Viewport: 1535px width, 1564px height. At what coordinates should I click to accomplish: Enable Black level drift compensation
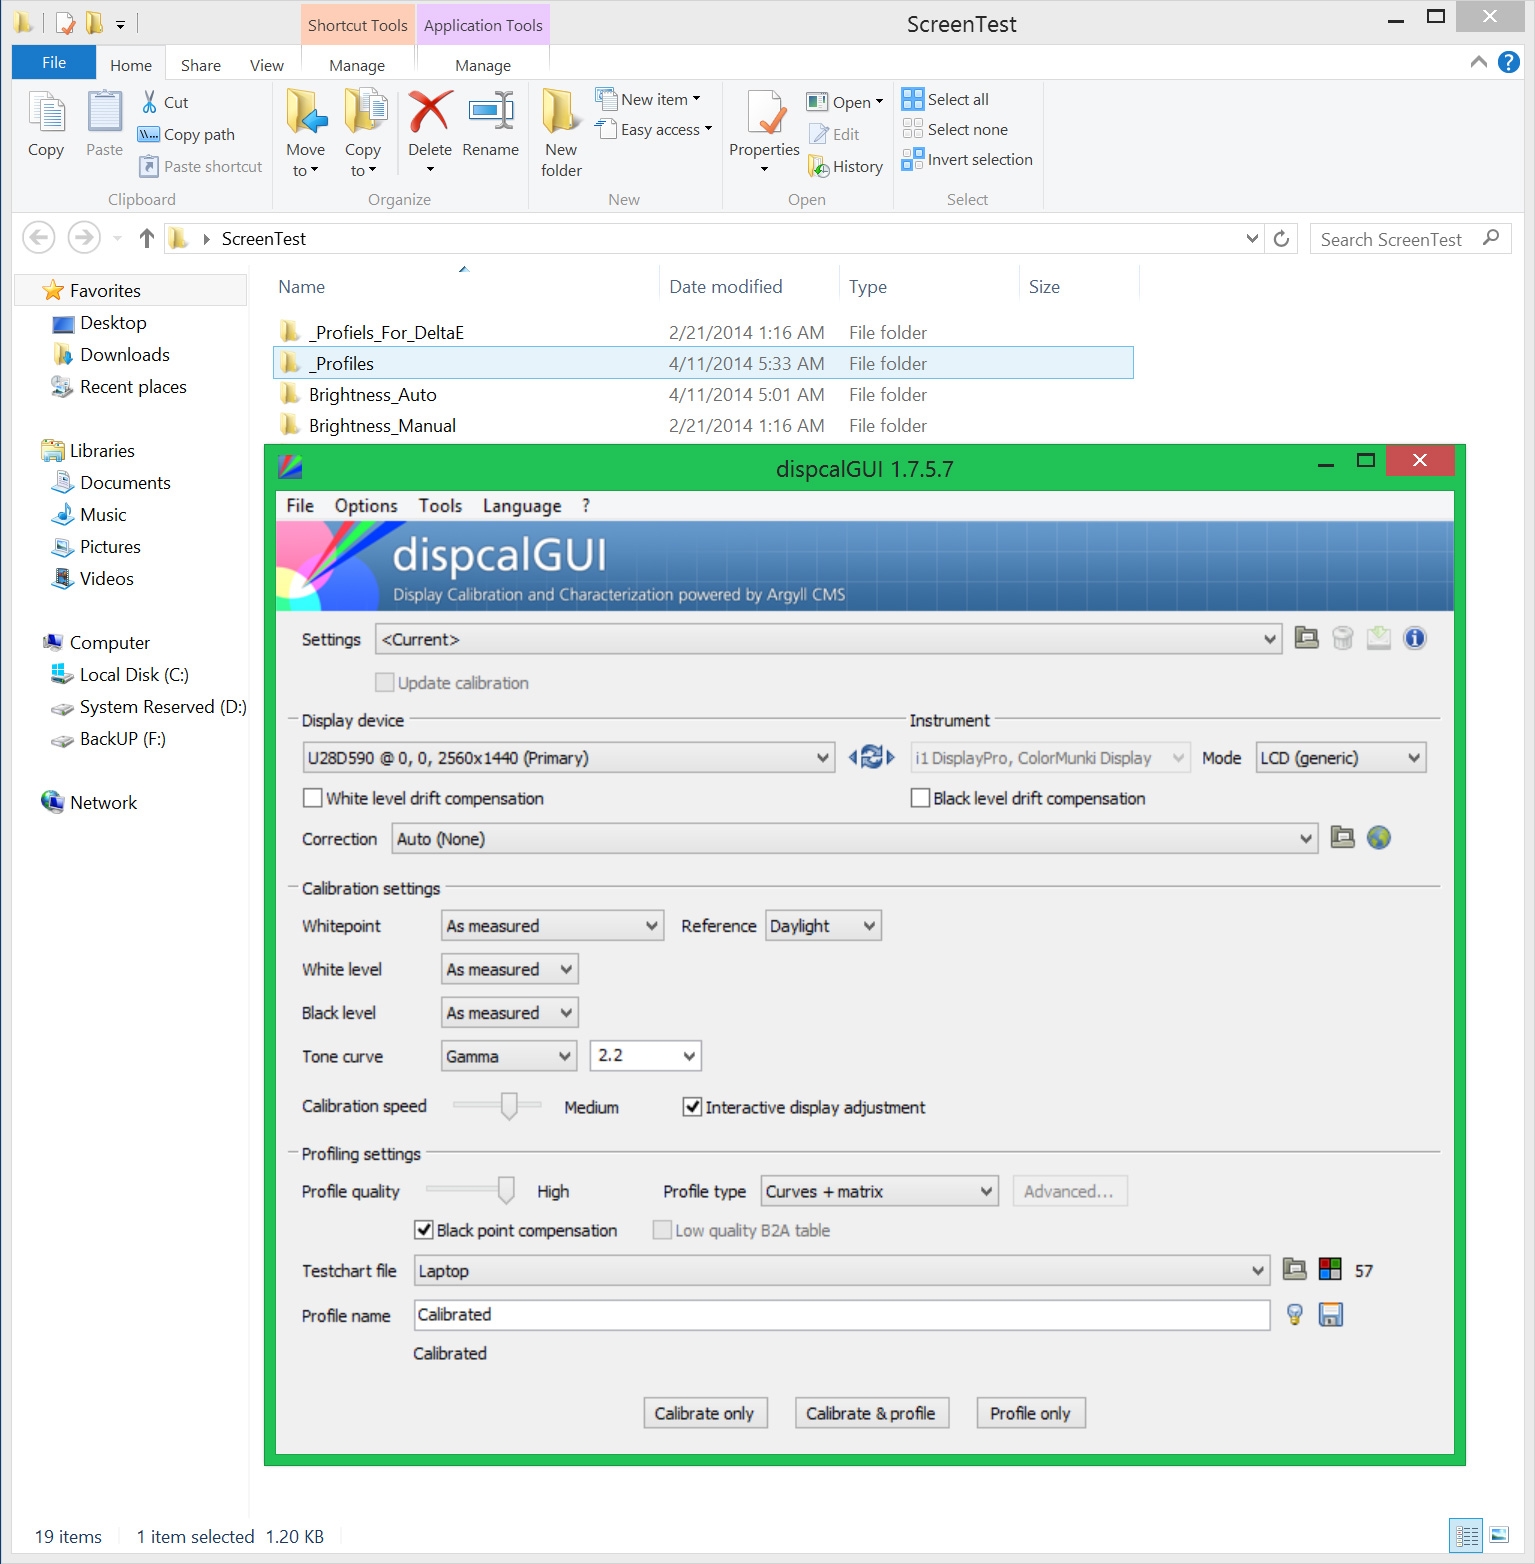pos(921,798)
